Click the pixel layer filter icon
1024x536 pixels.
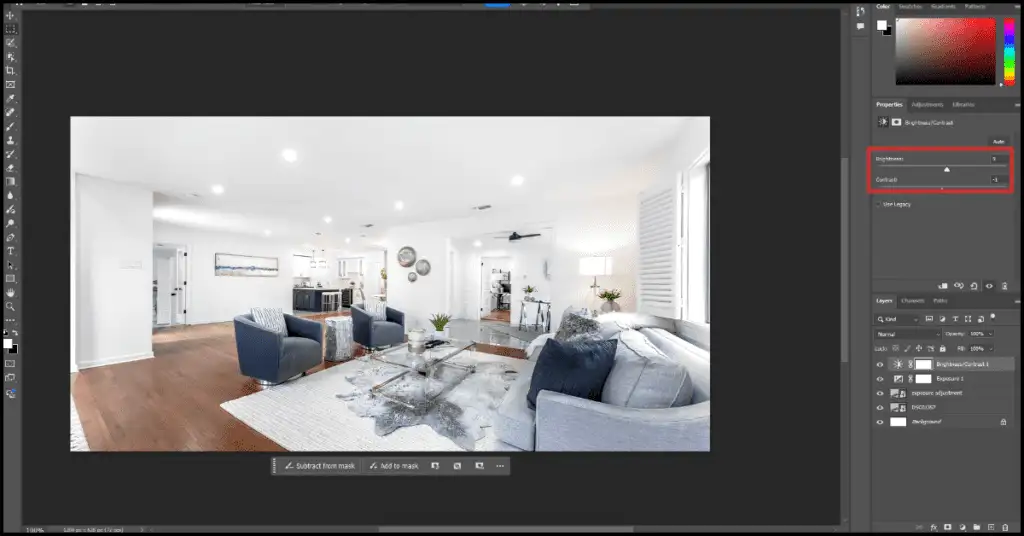pyautogui.click(x=929, y=319)
